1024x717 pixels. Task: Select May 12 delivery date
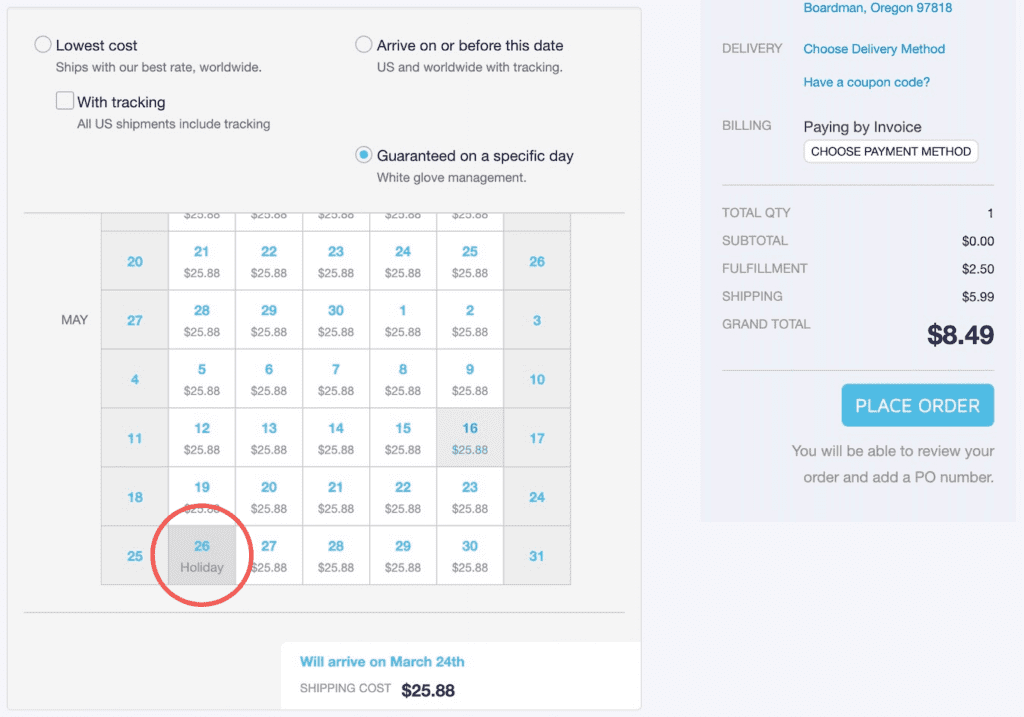click(x=202, y=438)
